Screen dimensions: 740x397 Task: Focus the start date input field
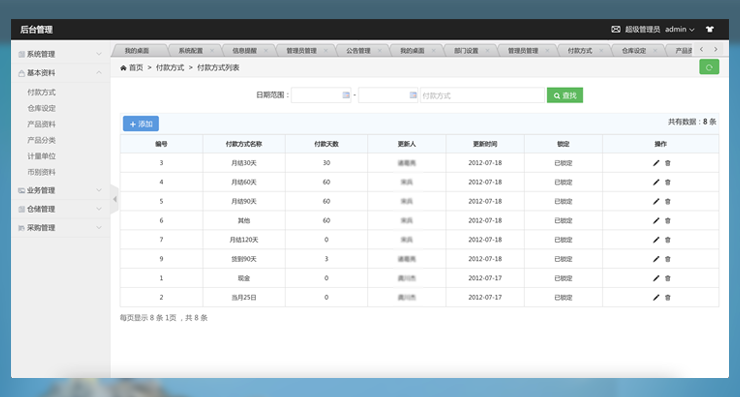click(x=321, y=95)
